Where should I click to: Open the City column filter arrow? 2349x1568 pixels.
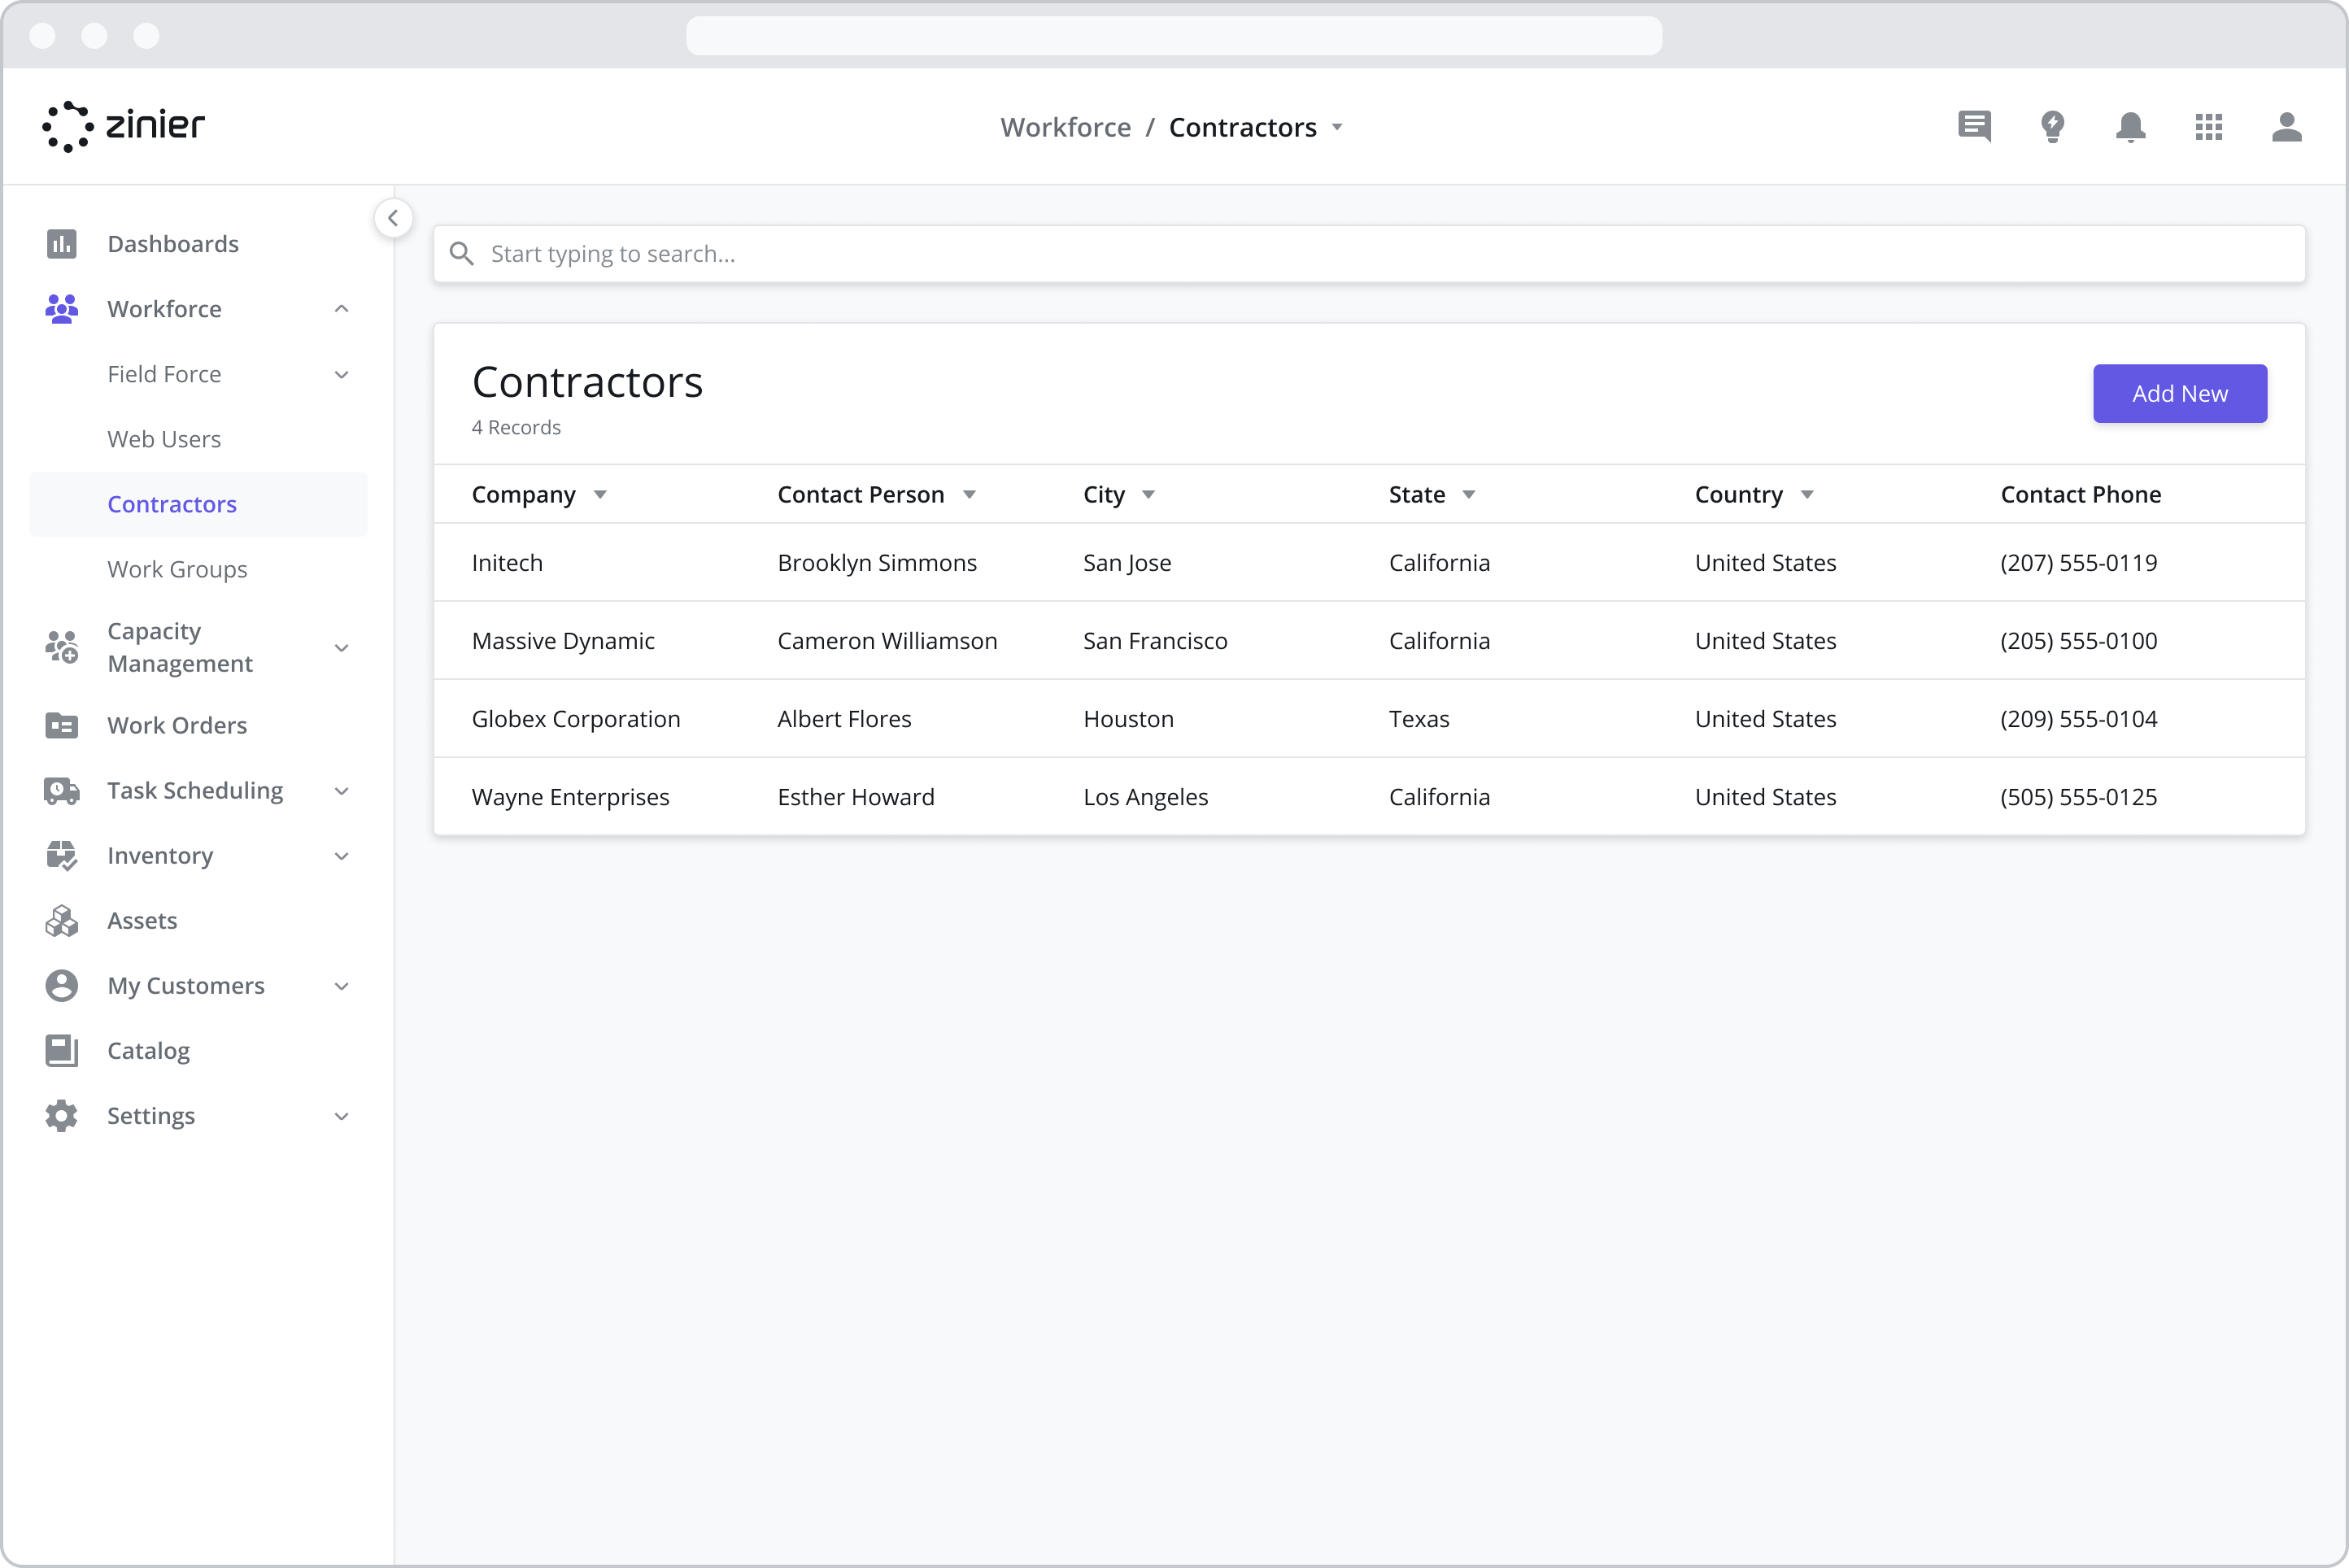pos(1148,495)
